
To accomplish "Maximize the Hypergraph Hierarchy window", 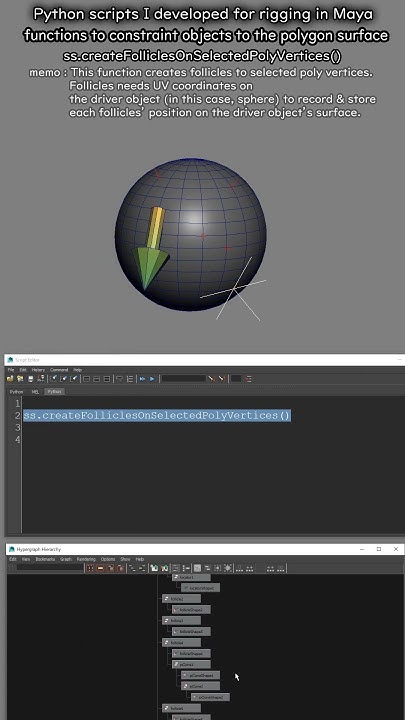I will [379, 549].
